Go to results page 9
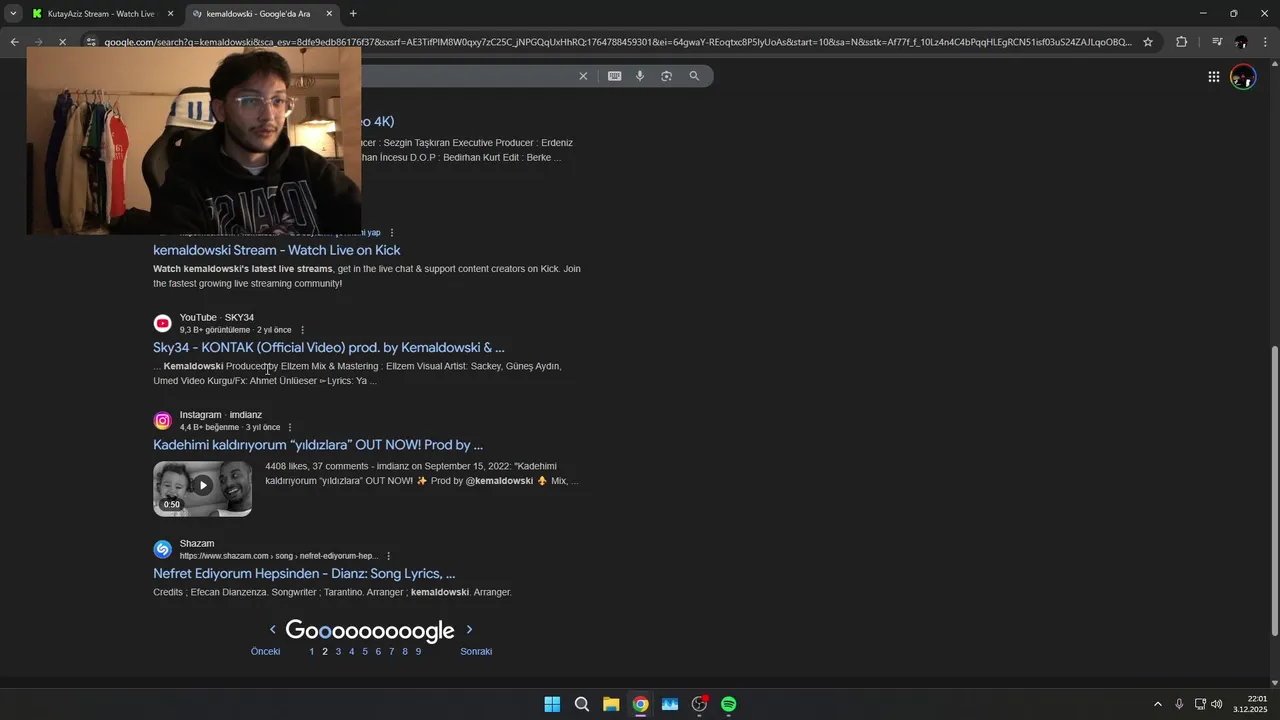Screen dimensions: 1280x720 [418, 652]
